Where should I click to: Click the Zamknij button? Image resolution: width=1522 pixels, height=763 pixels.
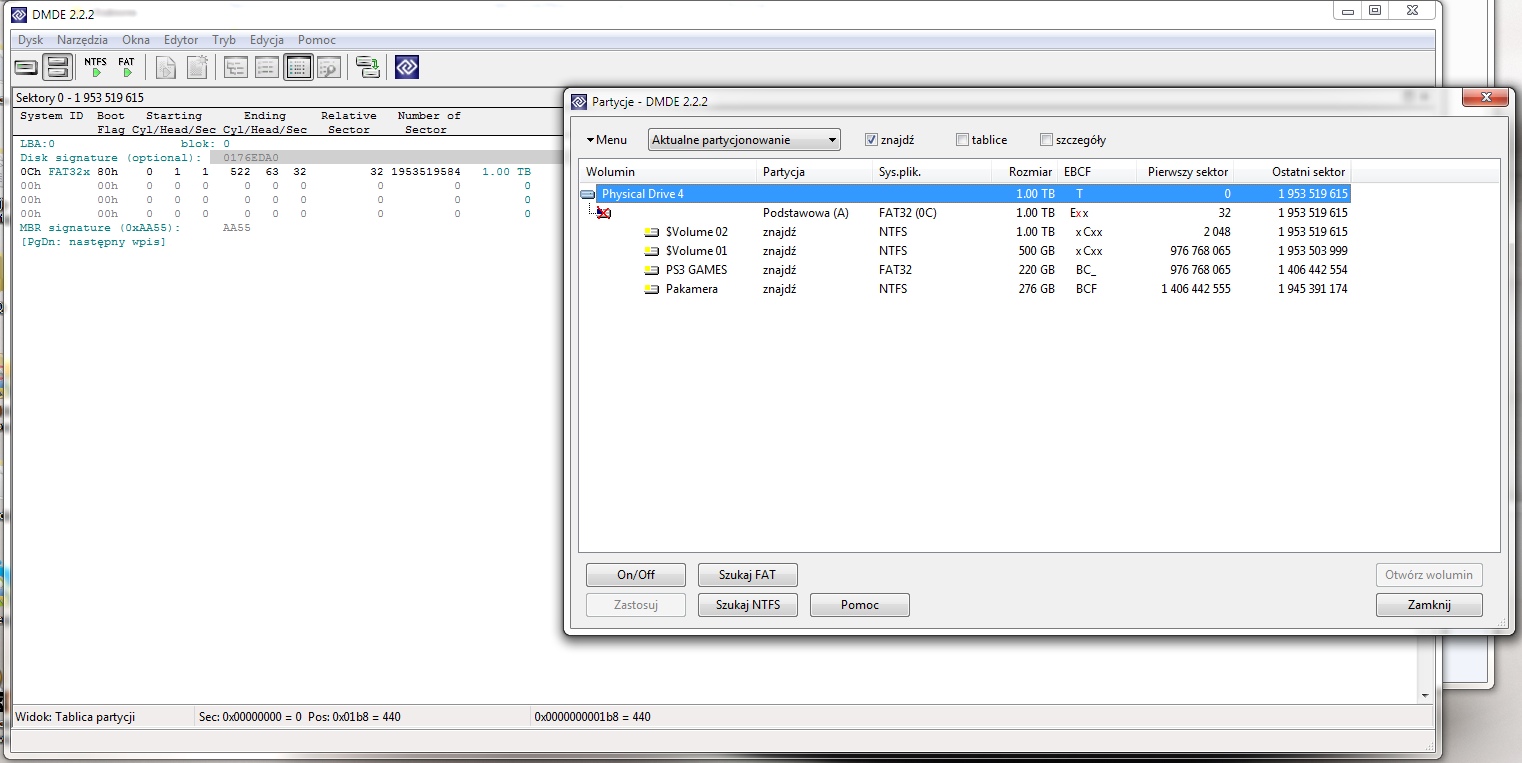(1429, 605)
